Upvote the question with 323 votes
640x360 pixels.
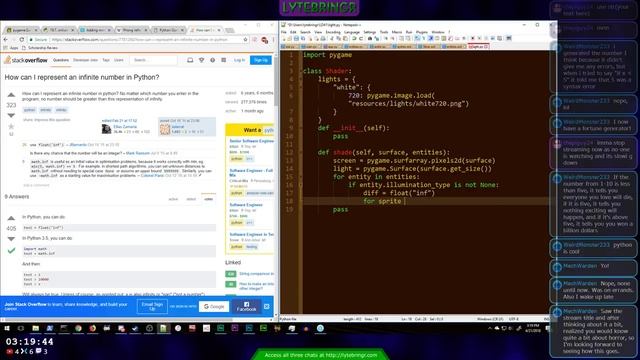11,95
